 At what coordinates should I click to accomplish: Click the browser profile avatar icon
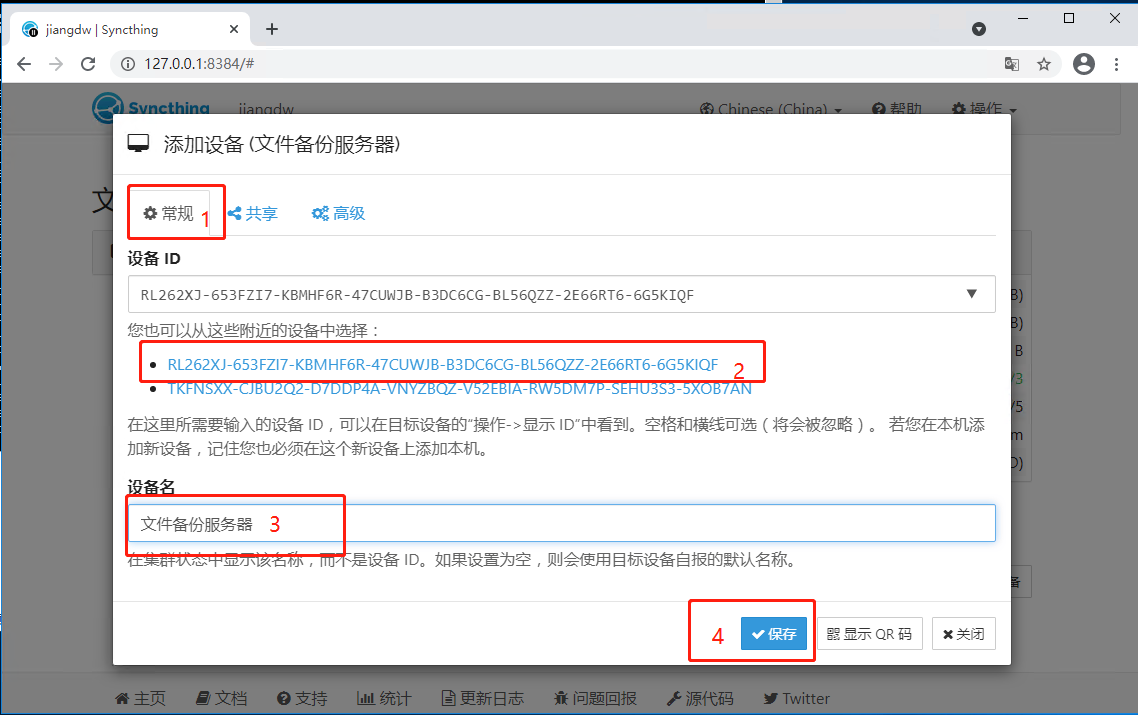pyautogui.click(x=1084, y=63)
